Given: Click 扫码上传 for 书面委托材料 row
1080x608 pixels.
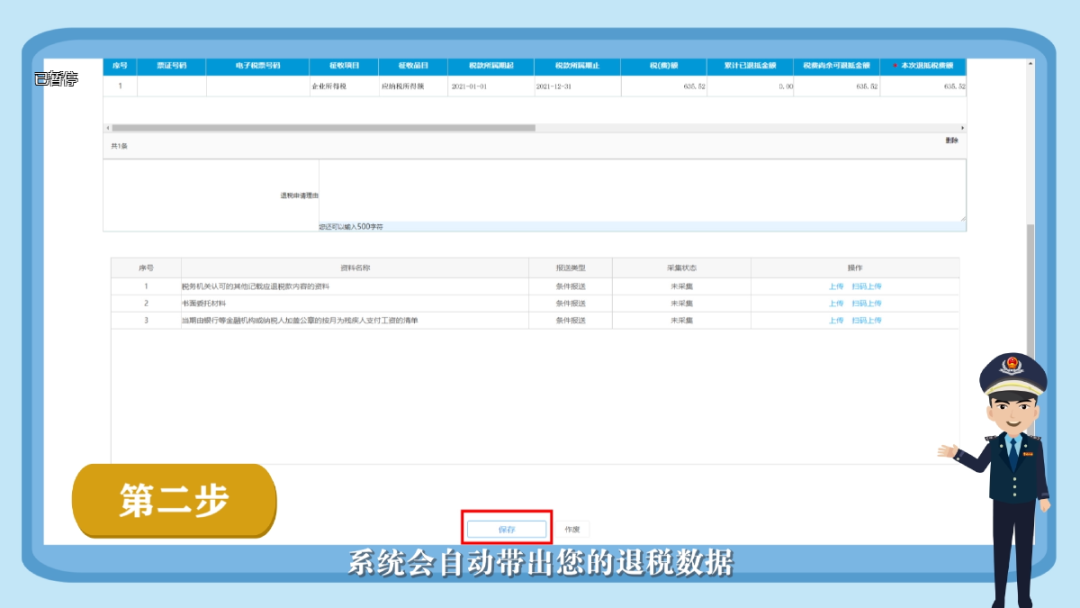Looking at the screenshot, I should point(867,303).
